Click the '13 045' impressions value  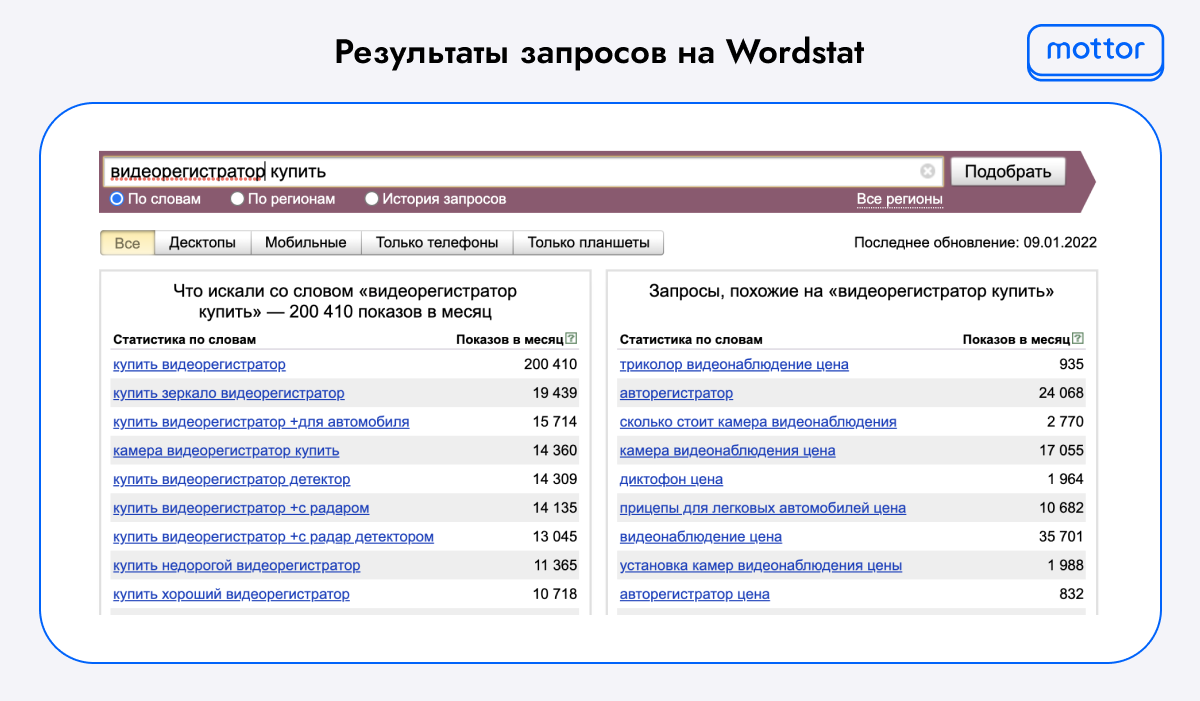pyautogui.click(x=554, y=537)
